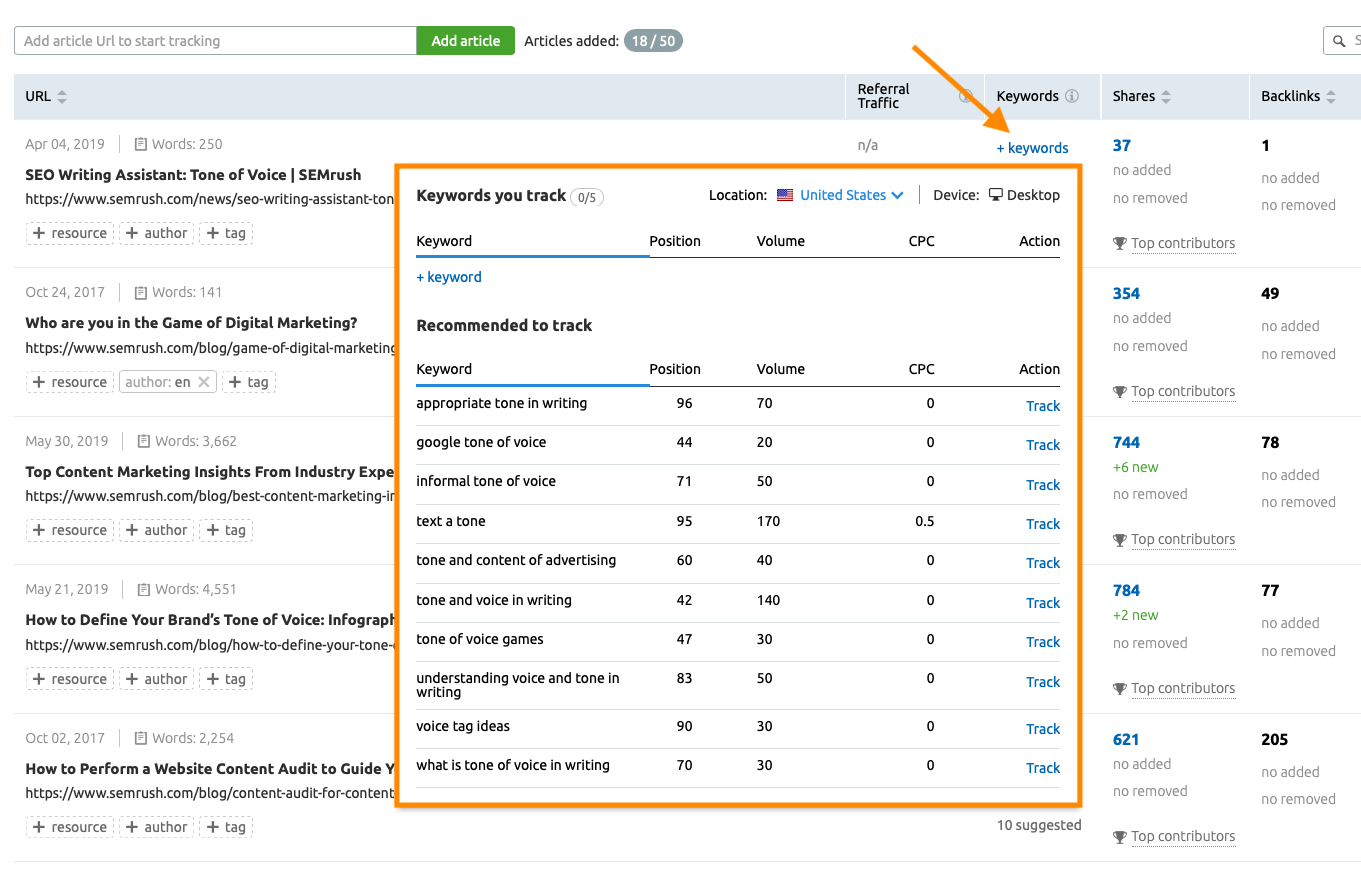Click the + keywords link under Keywords column

point(1032,147)
